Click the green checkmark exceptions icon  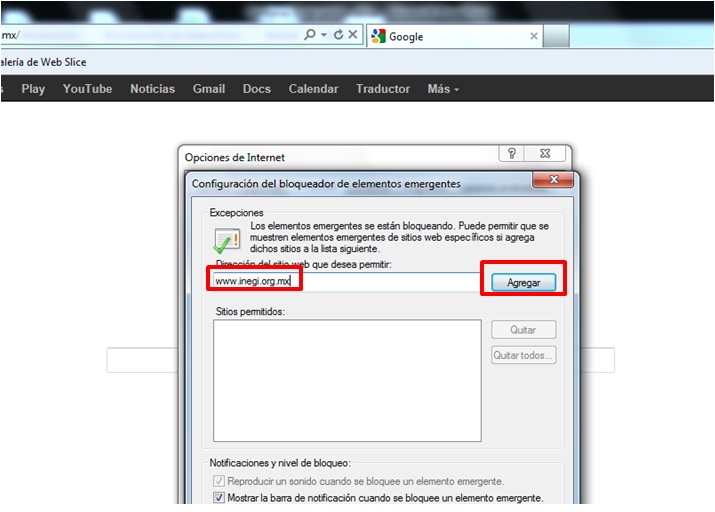226,241
